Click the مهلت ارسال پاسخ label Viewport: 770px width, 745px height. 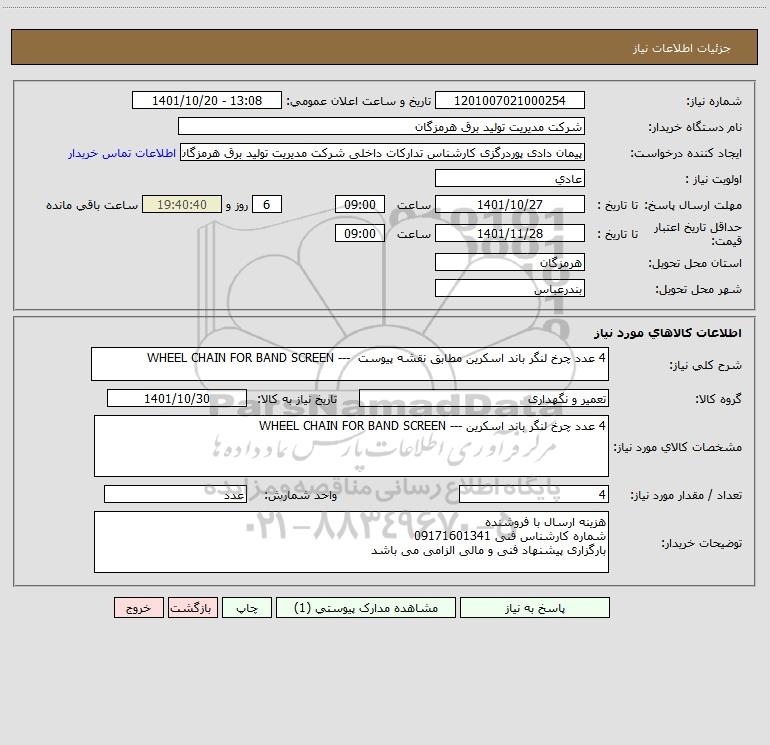(x=693, y=205)
